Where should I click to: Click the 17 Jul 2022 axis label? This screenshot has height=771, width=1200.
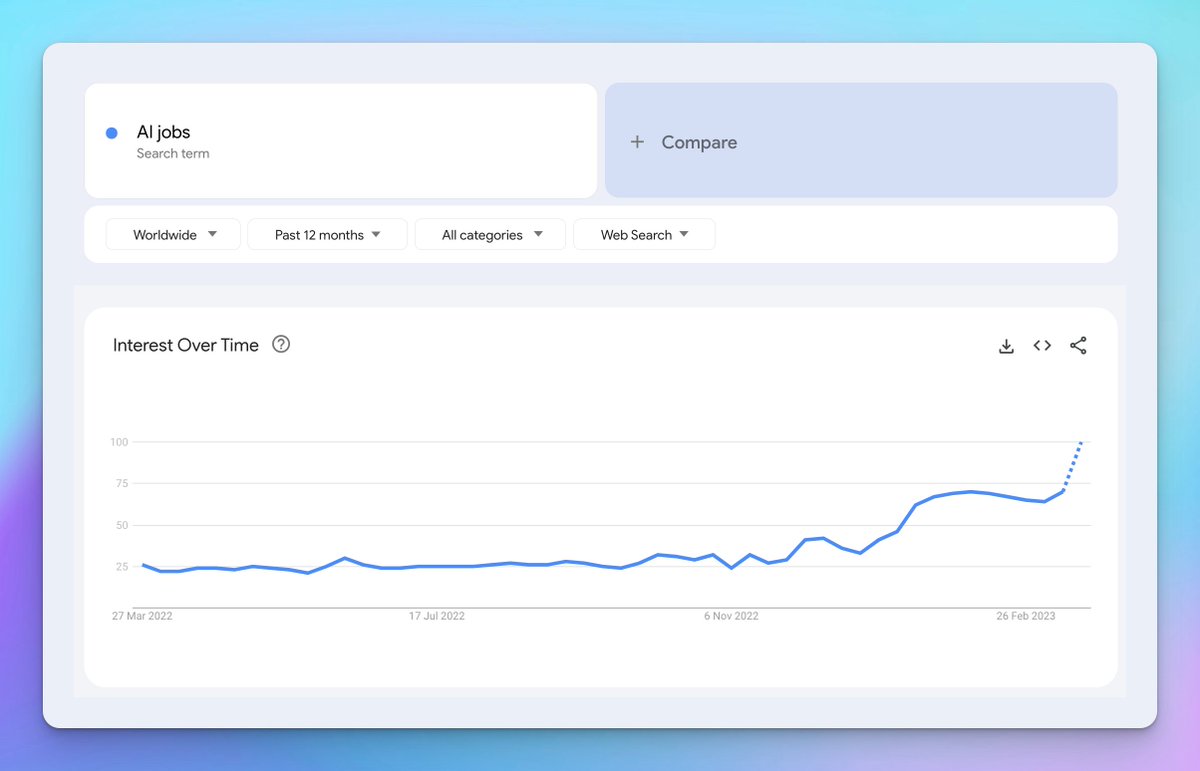click(437, 616)
